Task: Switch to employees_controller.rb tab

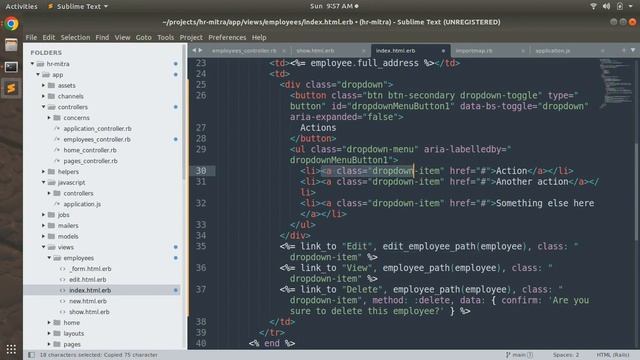Action: (244, 51)
